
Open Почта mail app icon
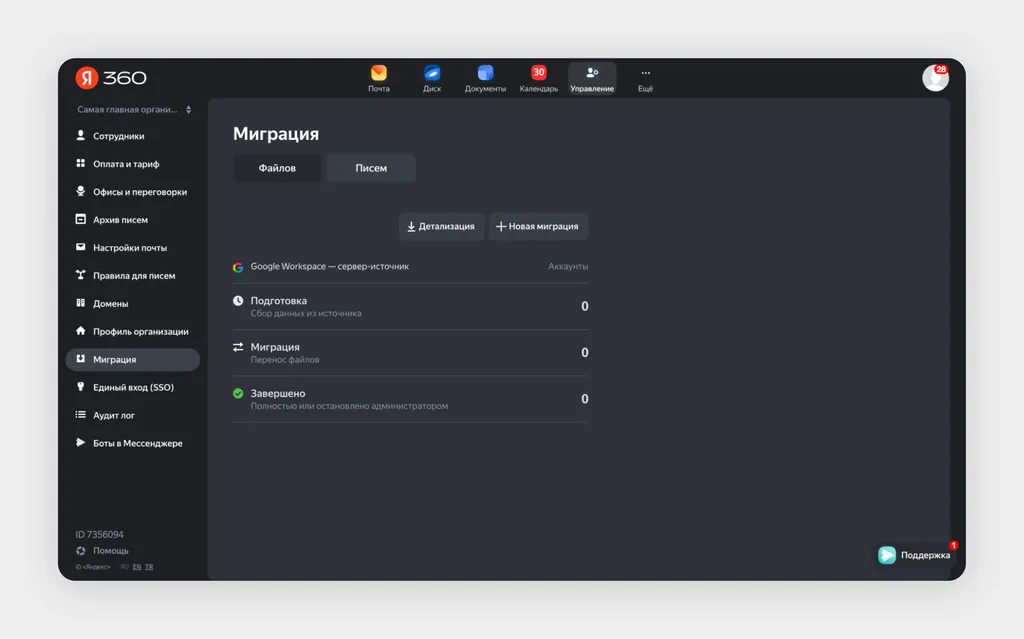(379, 78)
